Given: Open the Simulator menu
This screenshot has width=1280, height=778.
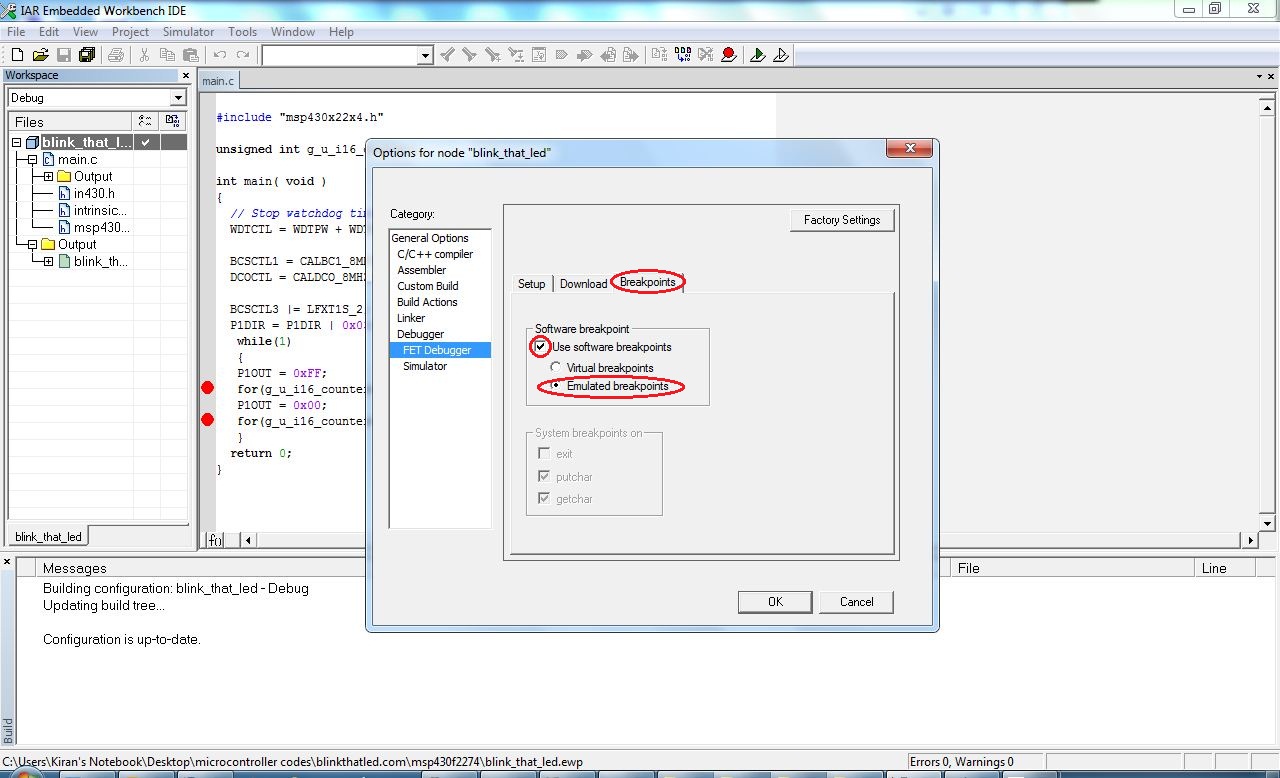Looking at the screenshot, I should pyautogui.click(x=189, y=32).
